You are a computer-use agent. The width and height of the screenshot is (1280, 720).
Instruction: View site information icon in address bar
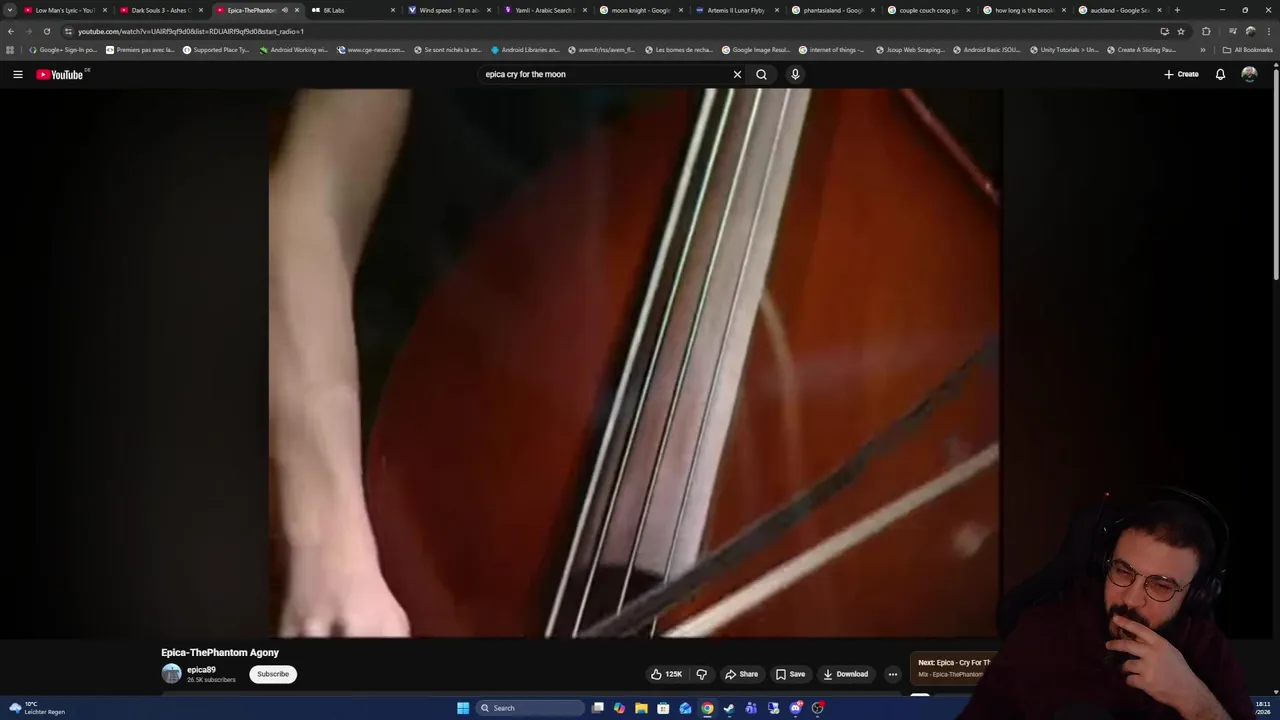click(68, 31)
